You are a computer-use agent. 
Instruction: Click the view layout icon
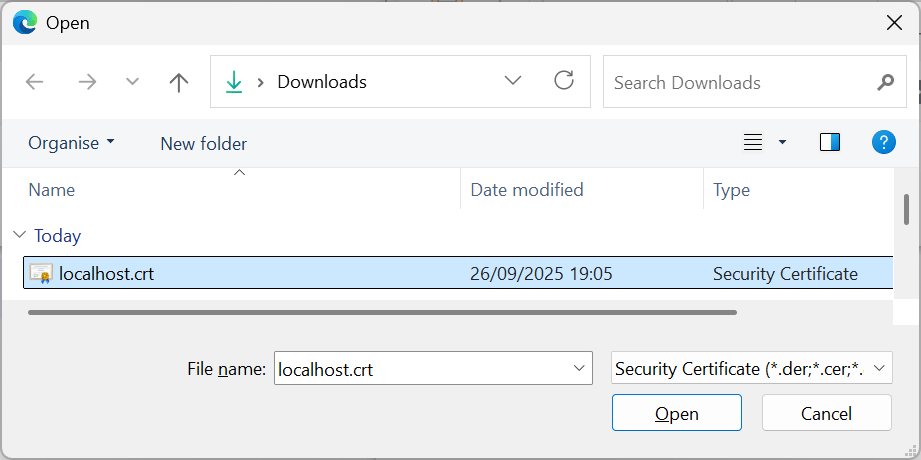753,142
